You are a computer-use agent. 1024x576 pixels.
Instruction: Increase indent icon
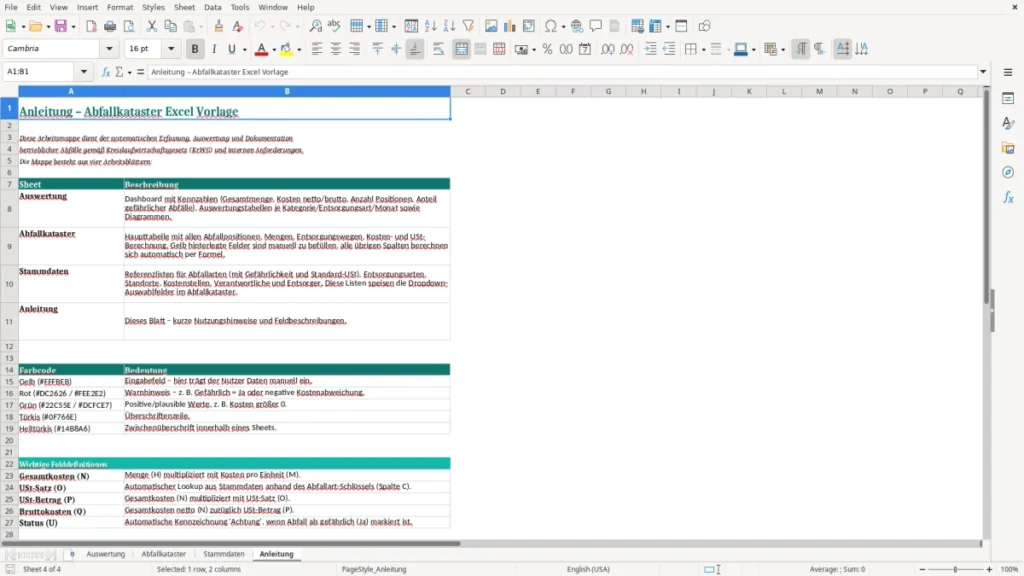pyautogui.click(x=650, y=49)
